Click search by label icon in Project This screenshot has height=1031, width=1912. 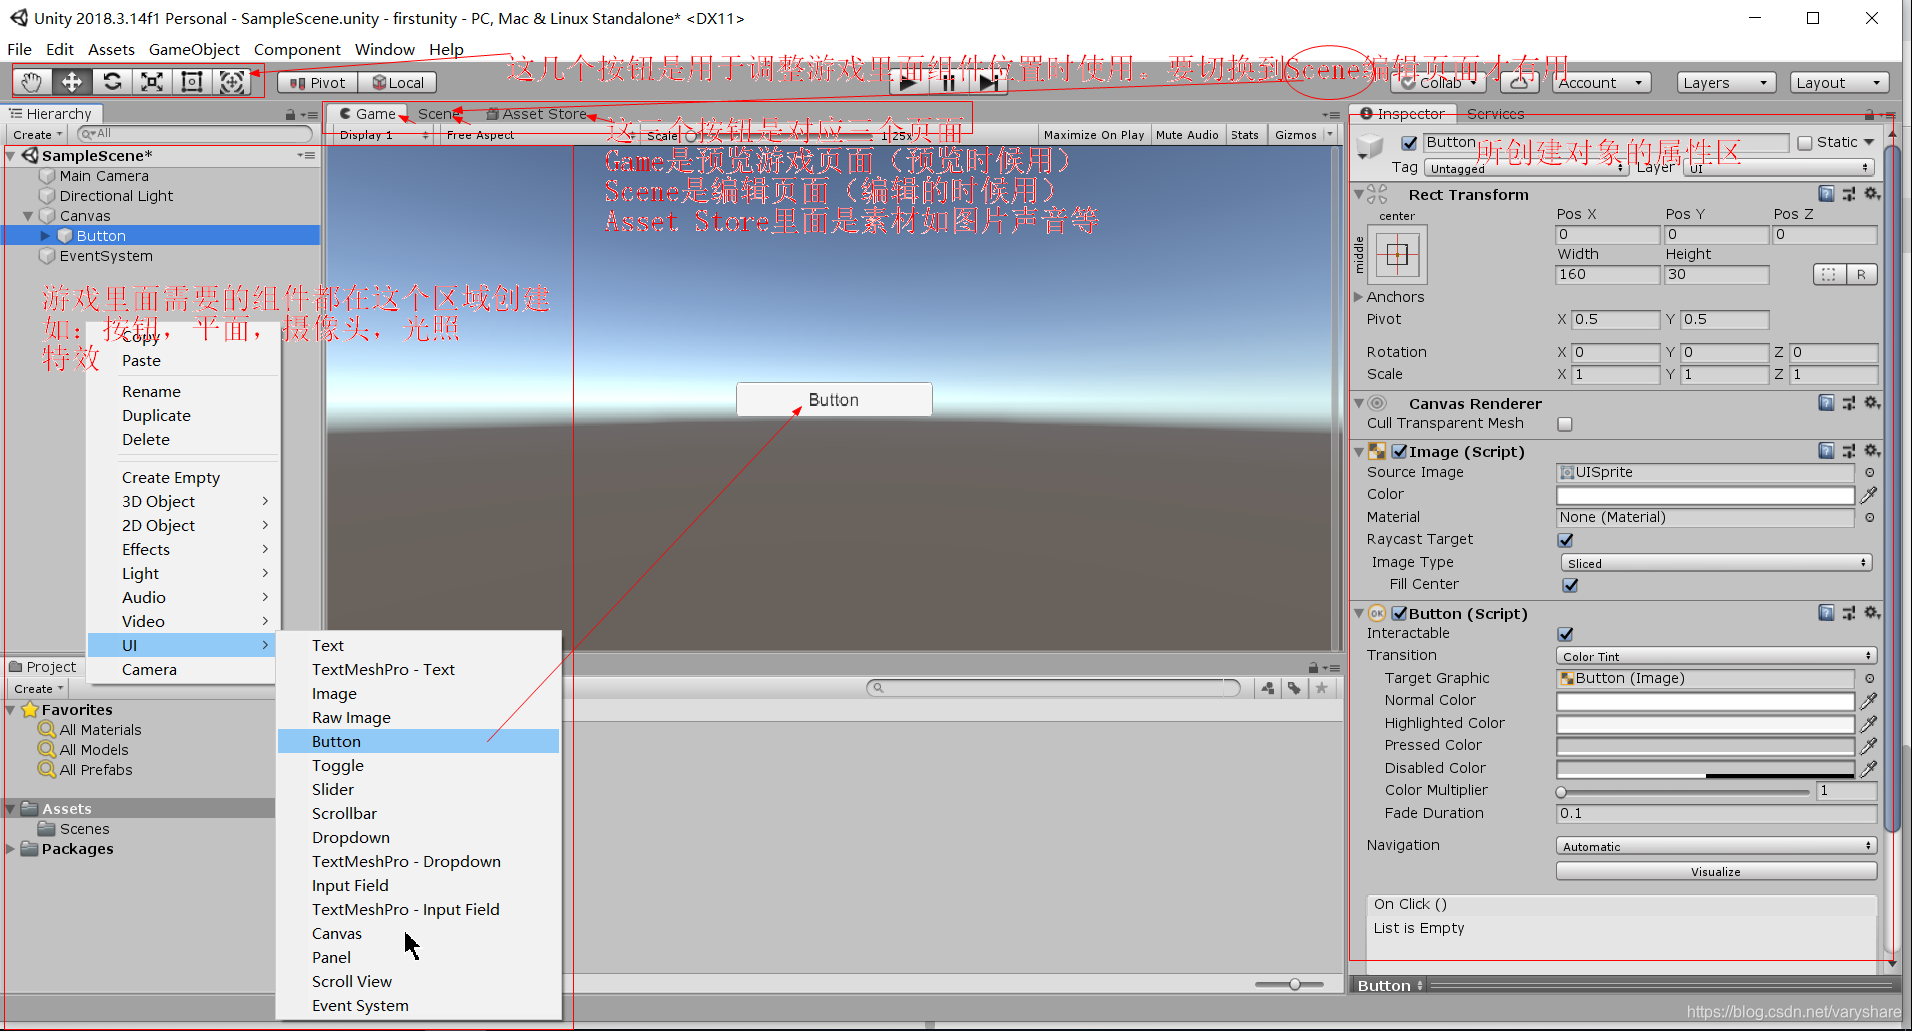click(x=1294, y=688)
